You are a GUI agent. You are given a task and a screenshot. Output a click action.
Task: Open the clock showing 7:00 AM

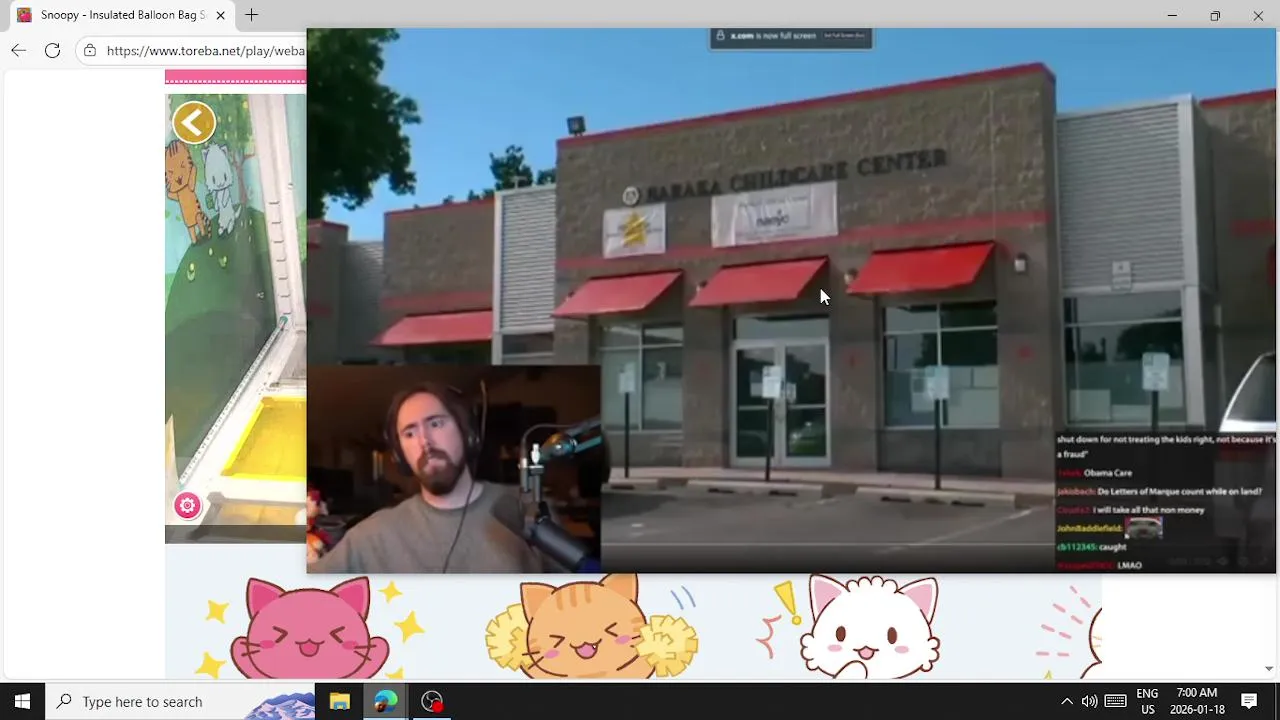tap(1197, 701)
